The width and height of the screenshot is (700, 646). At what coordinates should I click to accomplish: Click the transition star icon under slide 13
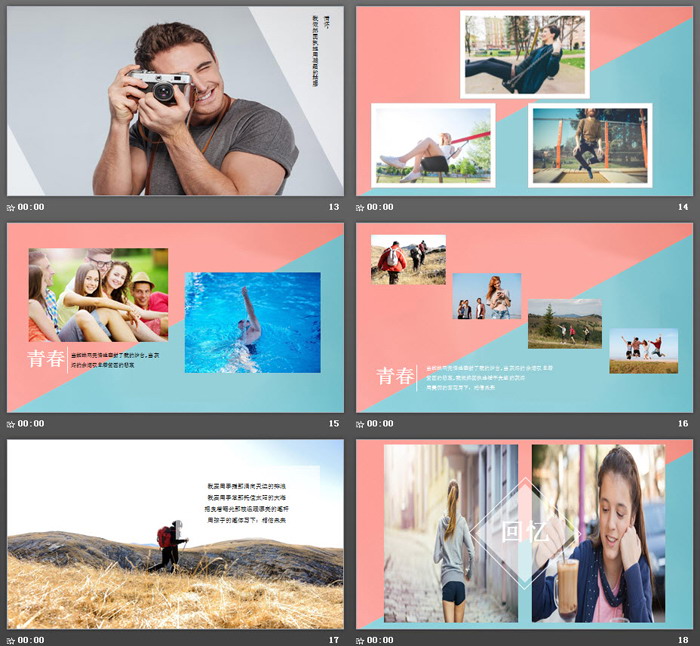click(x=11, y=207)
